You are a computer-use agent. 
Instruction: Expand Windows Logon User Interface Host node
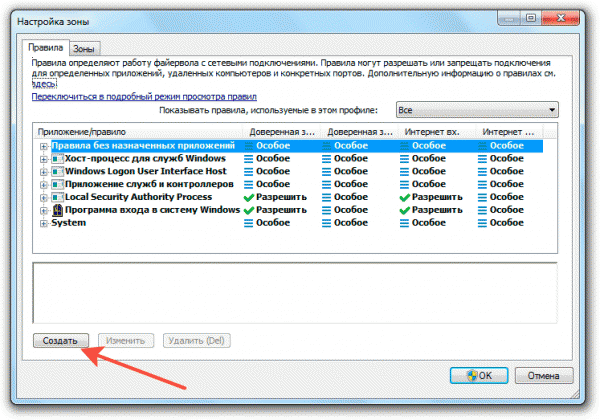(44, 172)
